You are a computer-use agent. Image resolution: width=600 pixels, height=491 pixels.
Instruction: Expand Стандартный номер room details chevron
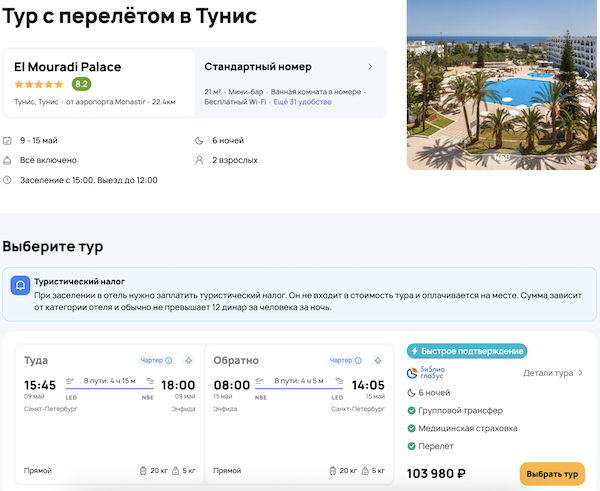pyautogui.click(x=371, y=67)
